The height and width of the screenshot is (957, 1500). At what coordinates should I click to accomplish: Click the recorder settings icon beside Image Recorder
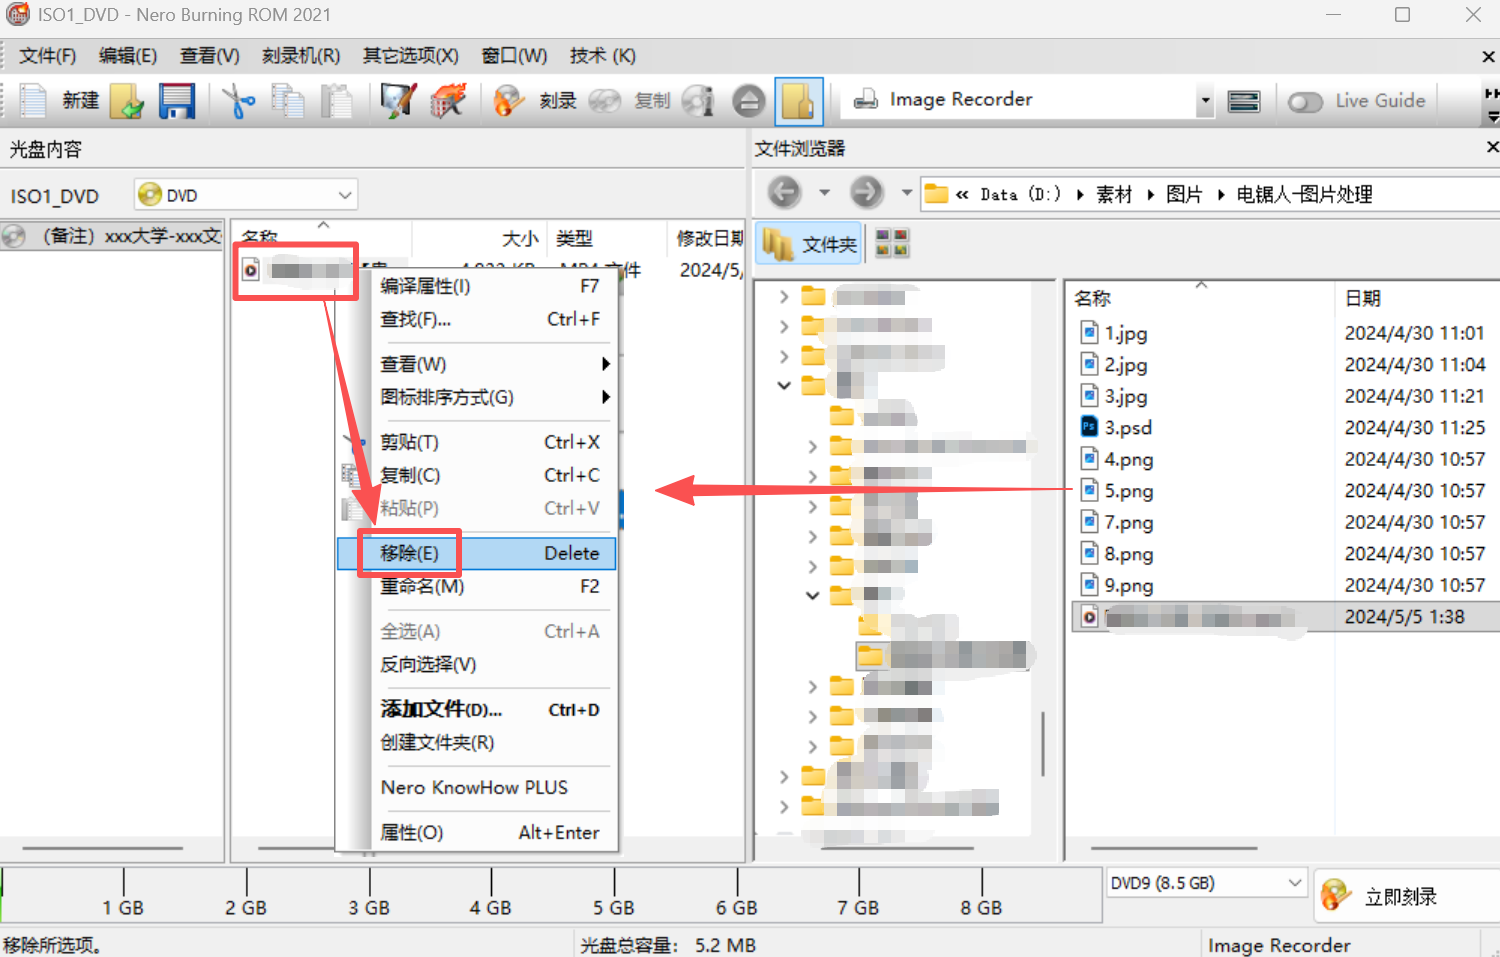(x=1243, y=101)
